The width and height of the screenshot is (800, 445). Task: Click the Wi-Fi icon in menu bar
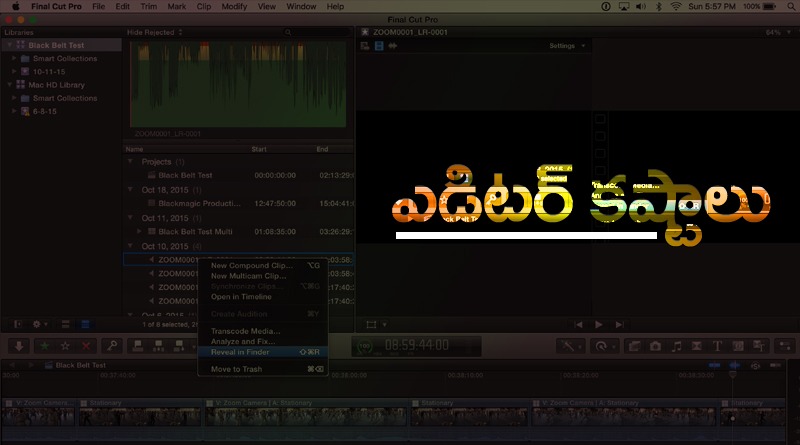coord(676,6)
